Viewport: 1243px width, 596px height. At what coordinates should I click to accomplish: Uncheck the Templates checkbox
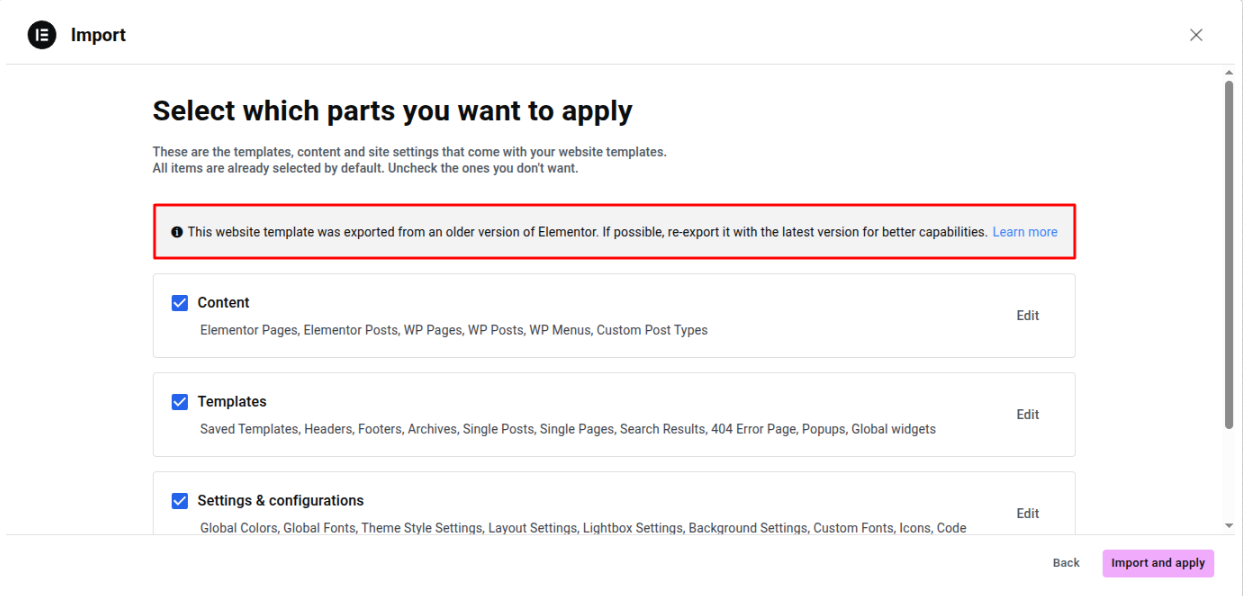coord(180,402)
